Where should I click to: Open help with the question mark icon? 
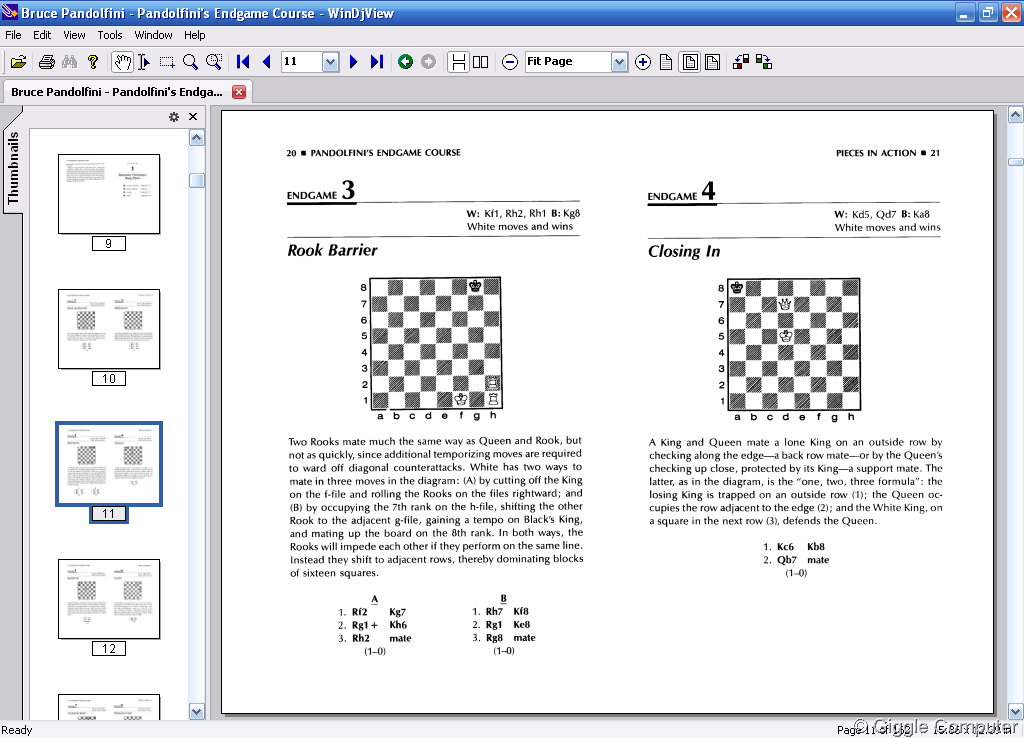point(93,62)
